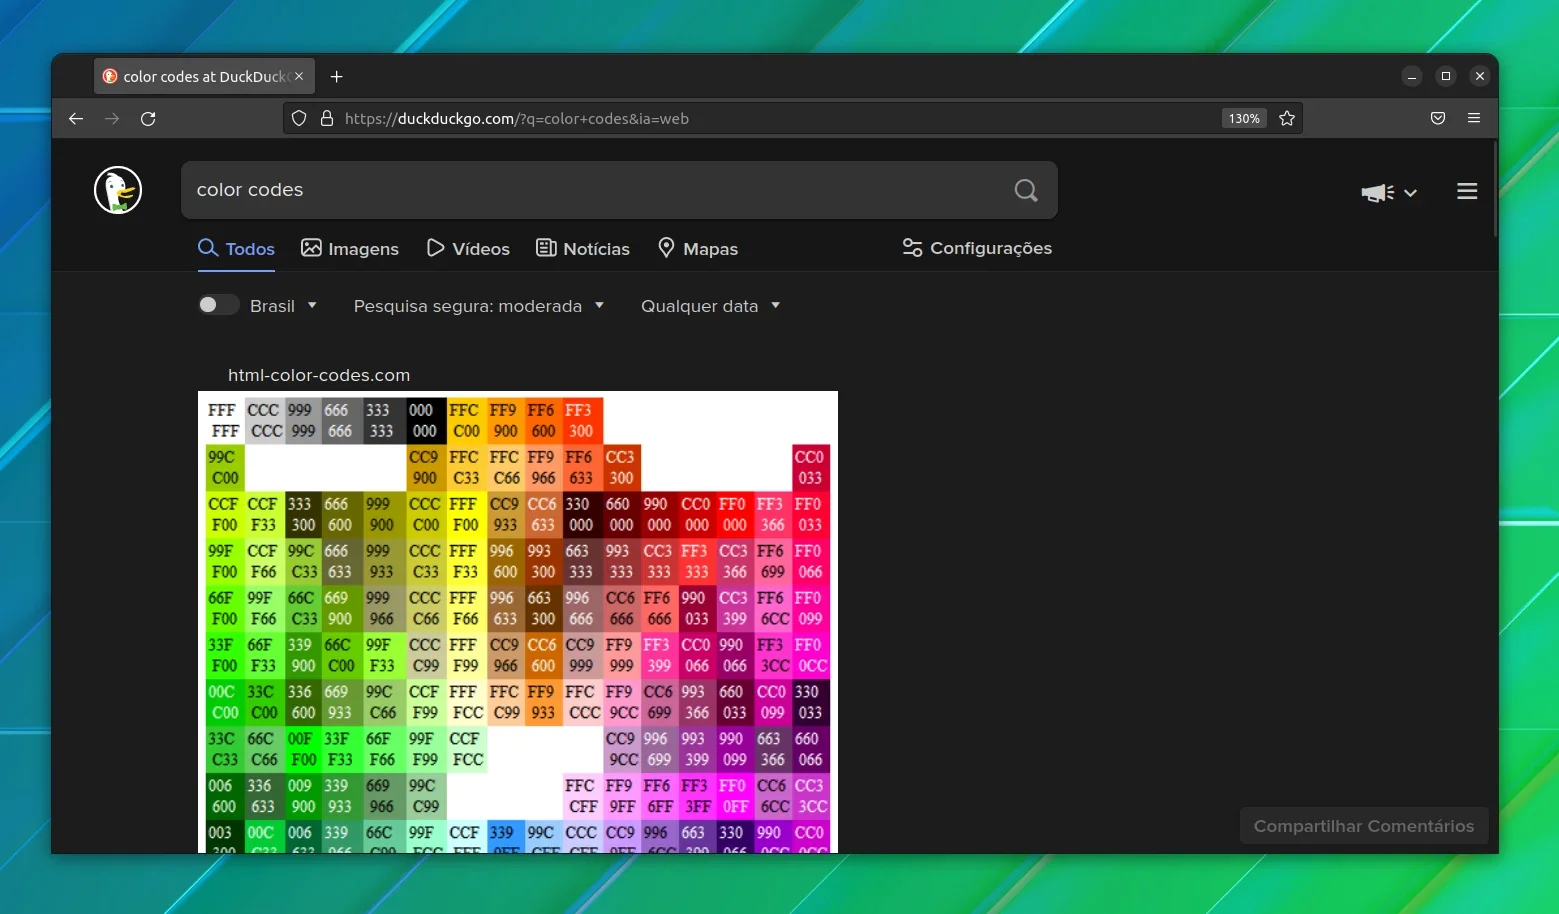This screenshot has width=1559, height=914.
Task: Go back with the browser back arrow
Action: click(76, 118)
